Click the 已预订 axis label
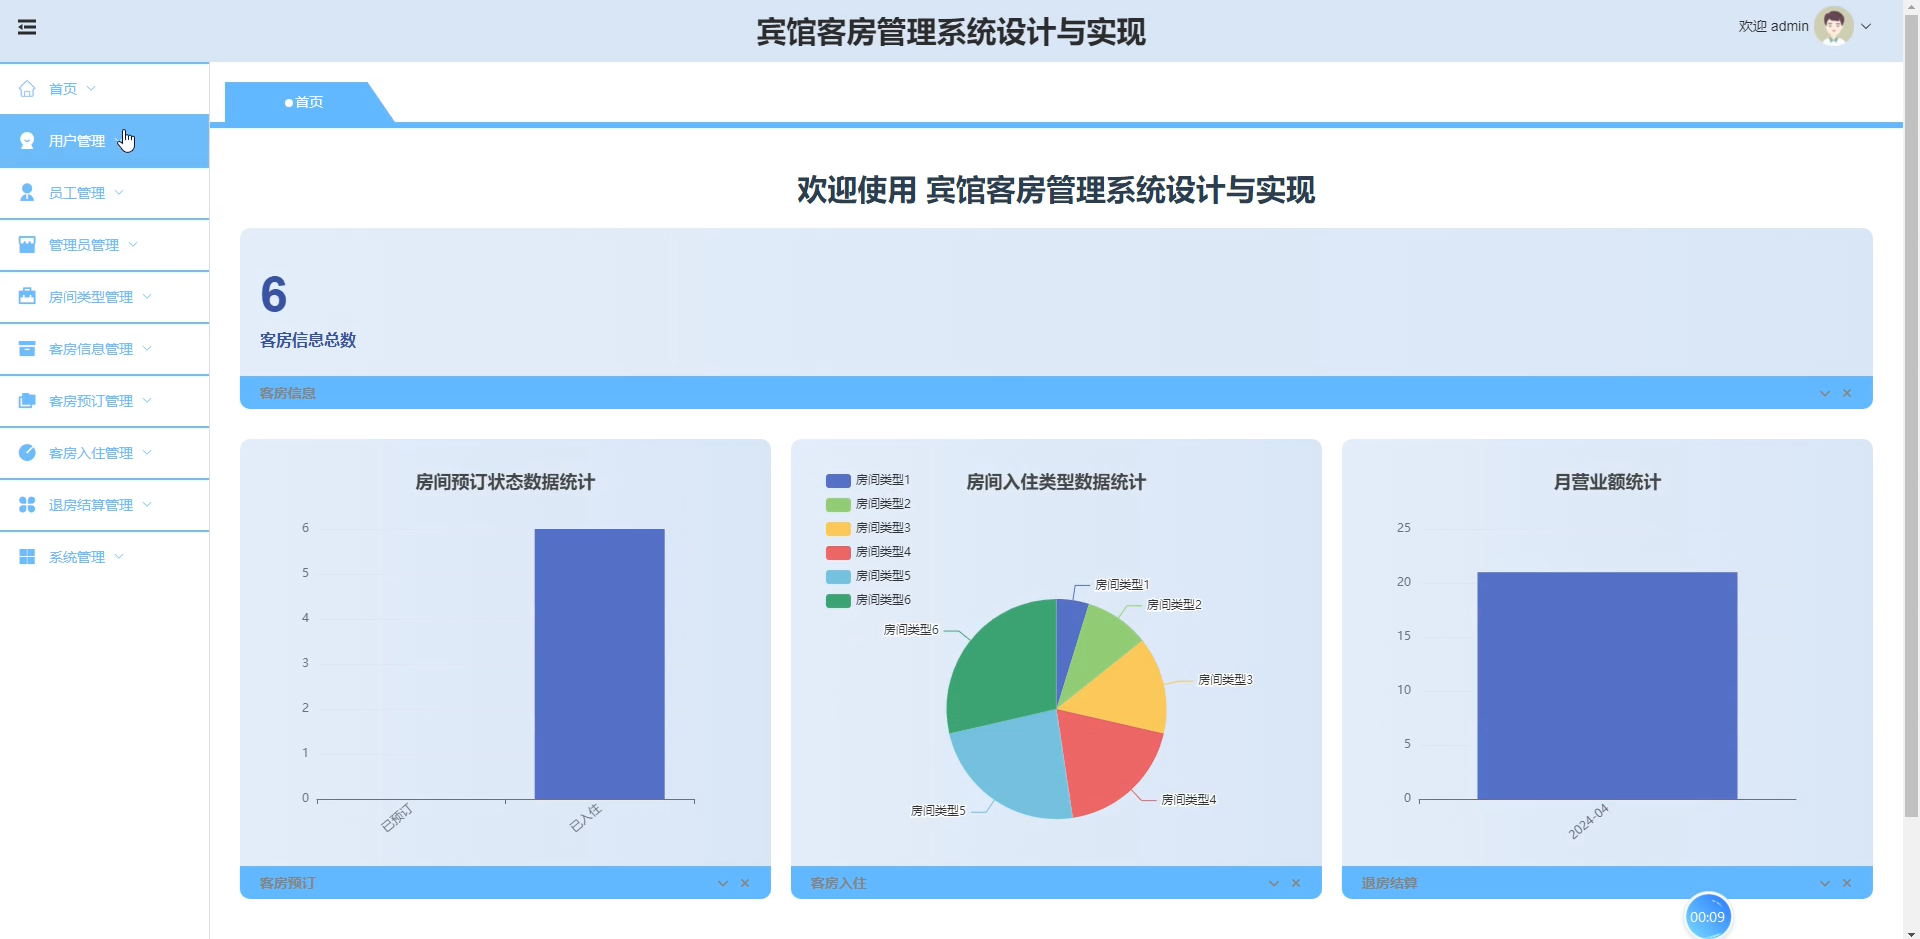Screen dimensions: 1920x939 click(397, 818)
